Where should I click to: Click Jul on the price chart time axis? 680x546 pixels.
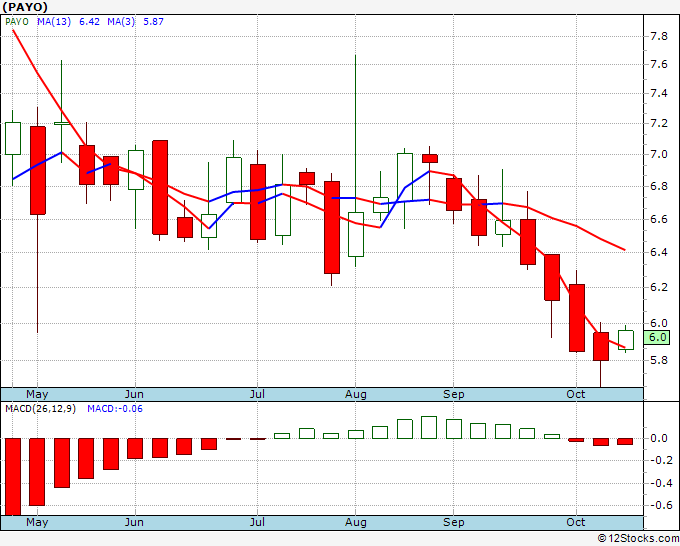(x=257, y=394)
